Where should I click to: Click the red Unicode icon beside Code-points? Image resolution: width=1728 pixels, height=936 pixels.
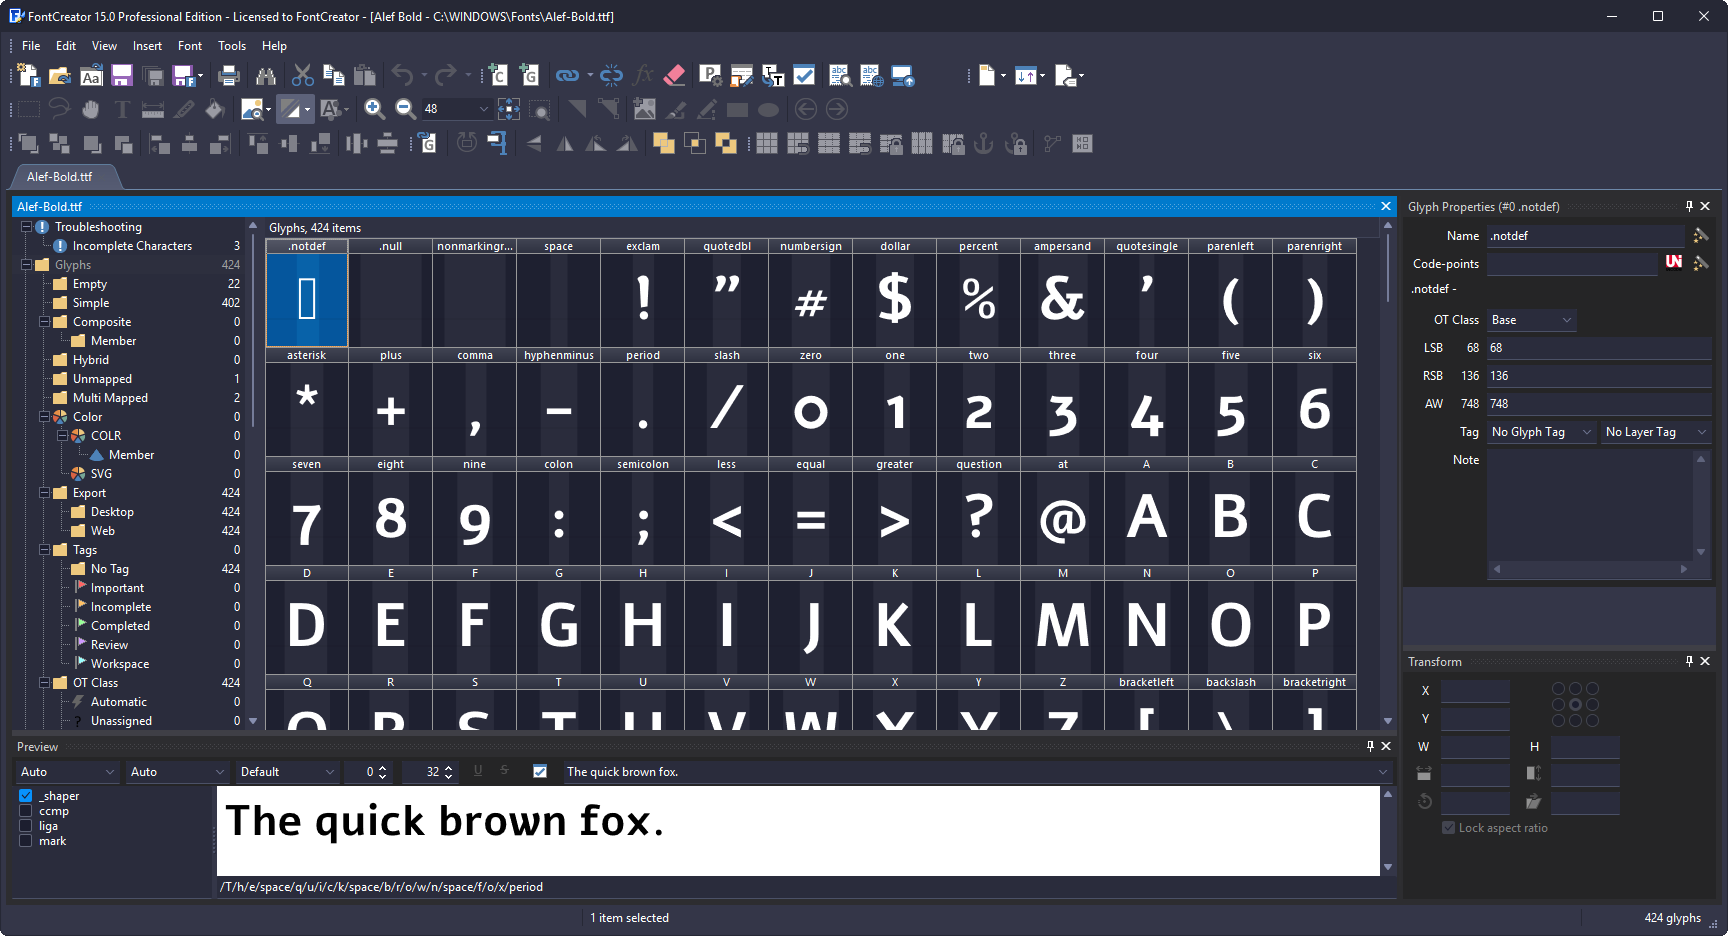click(x=1673, y=262)
